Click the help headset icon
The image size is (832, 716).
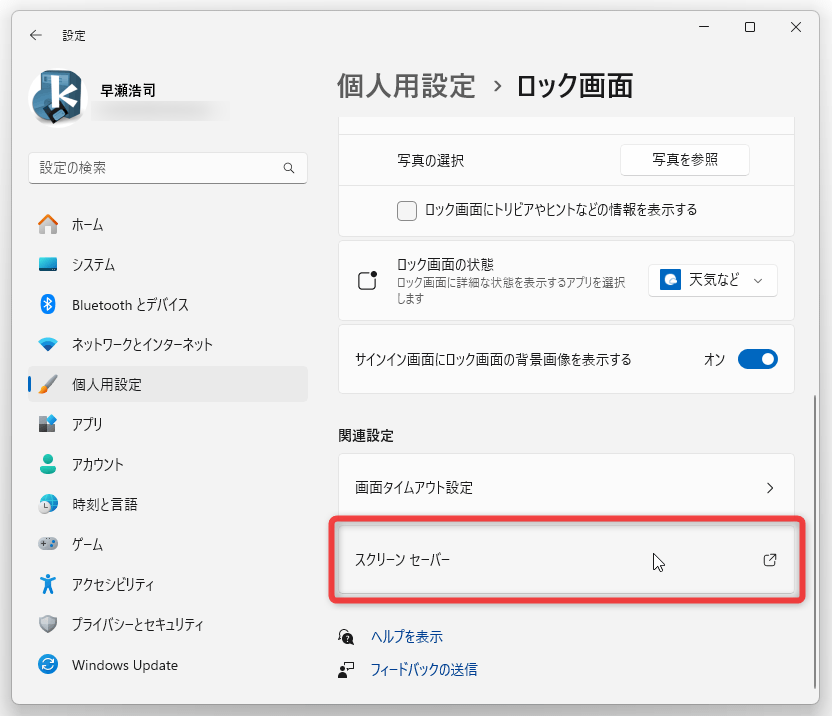(x=346, y=636)
